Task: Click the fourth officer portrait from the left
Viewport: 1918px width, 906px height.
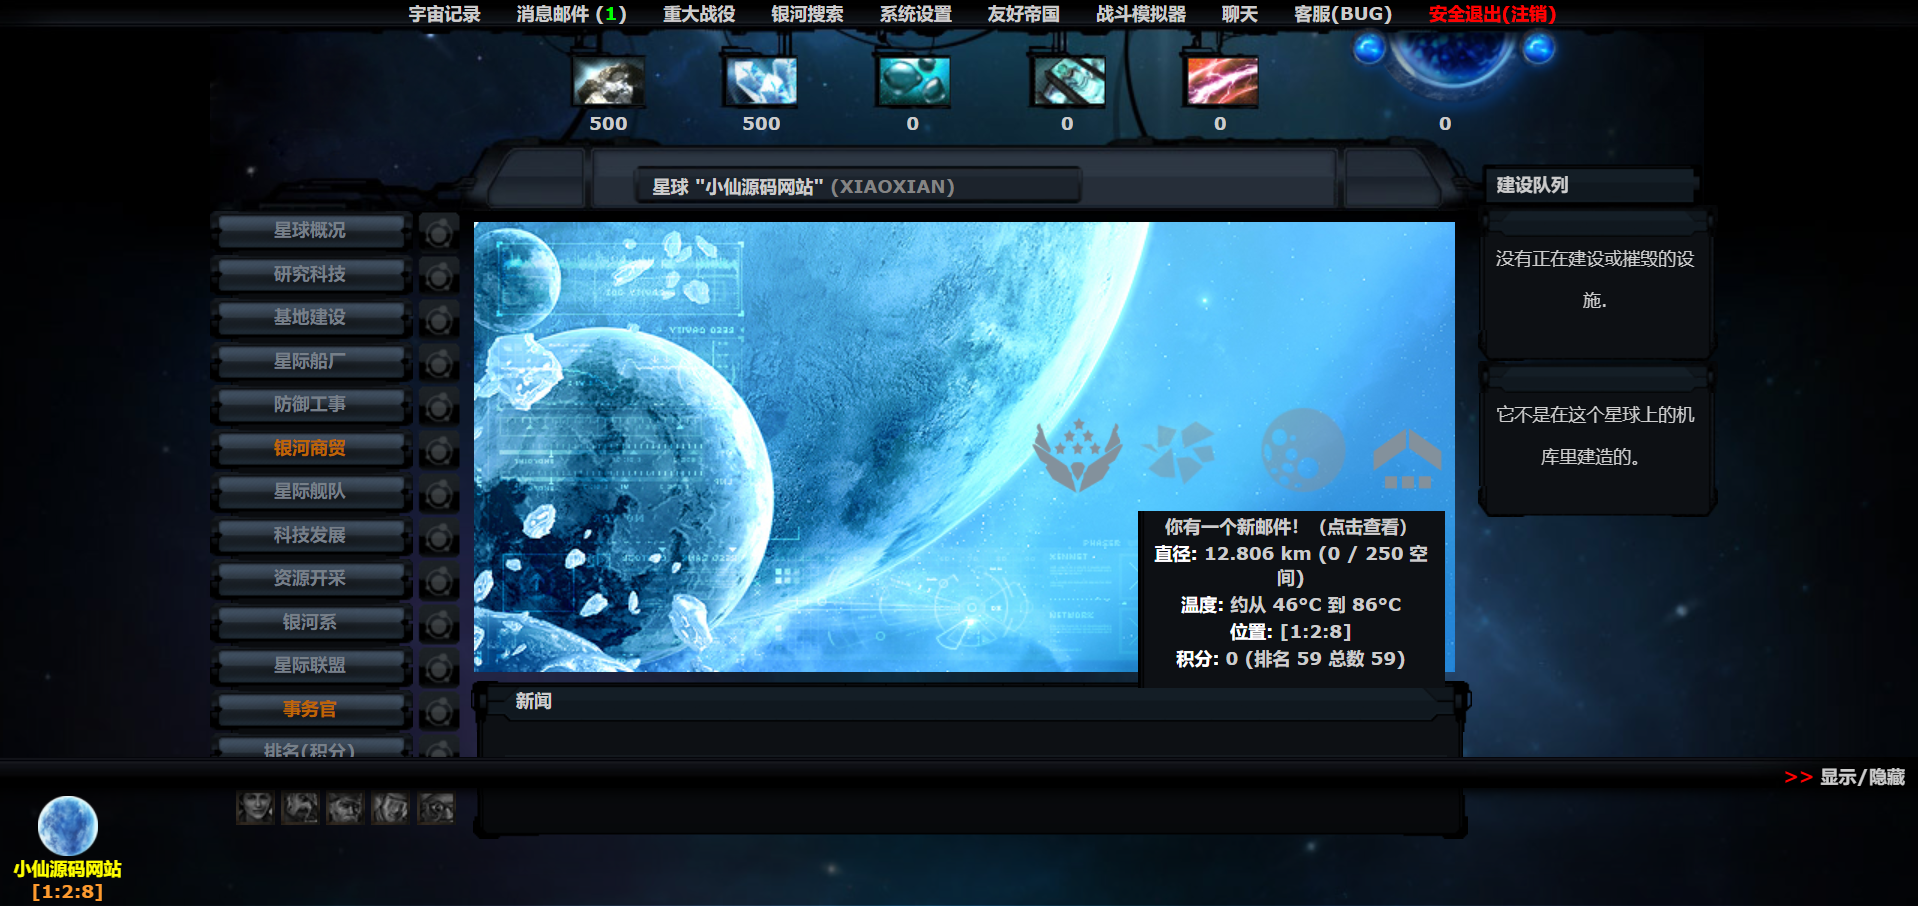Action: [390, 807]
